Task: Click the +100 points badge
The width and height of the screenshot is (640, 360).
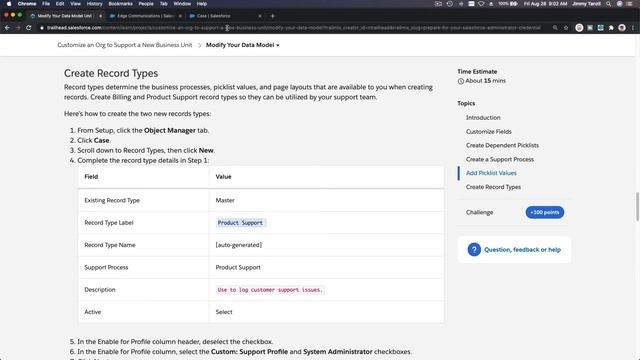Action: coord(544,212)
